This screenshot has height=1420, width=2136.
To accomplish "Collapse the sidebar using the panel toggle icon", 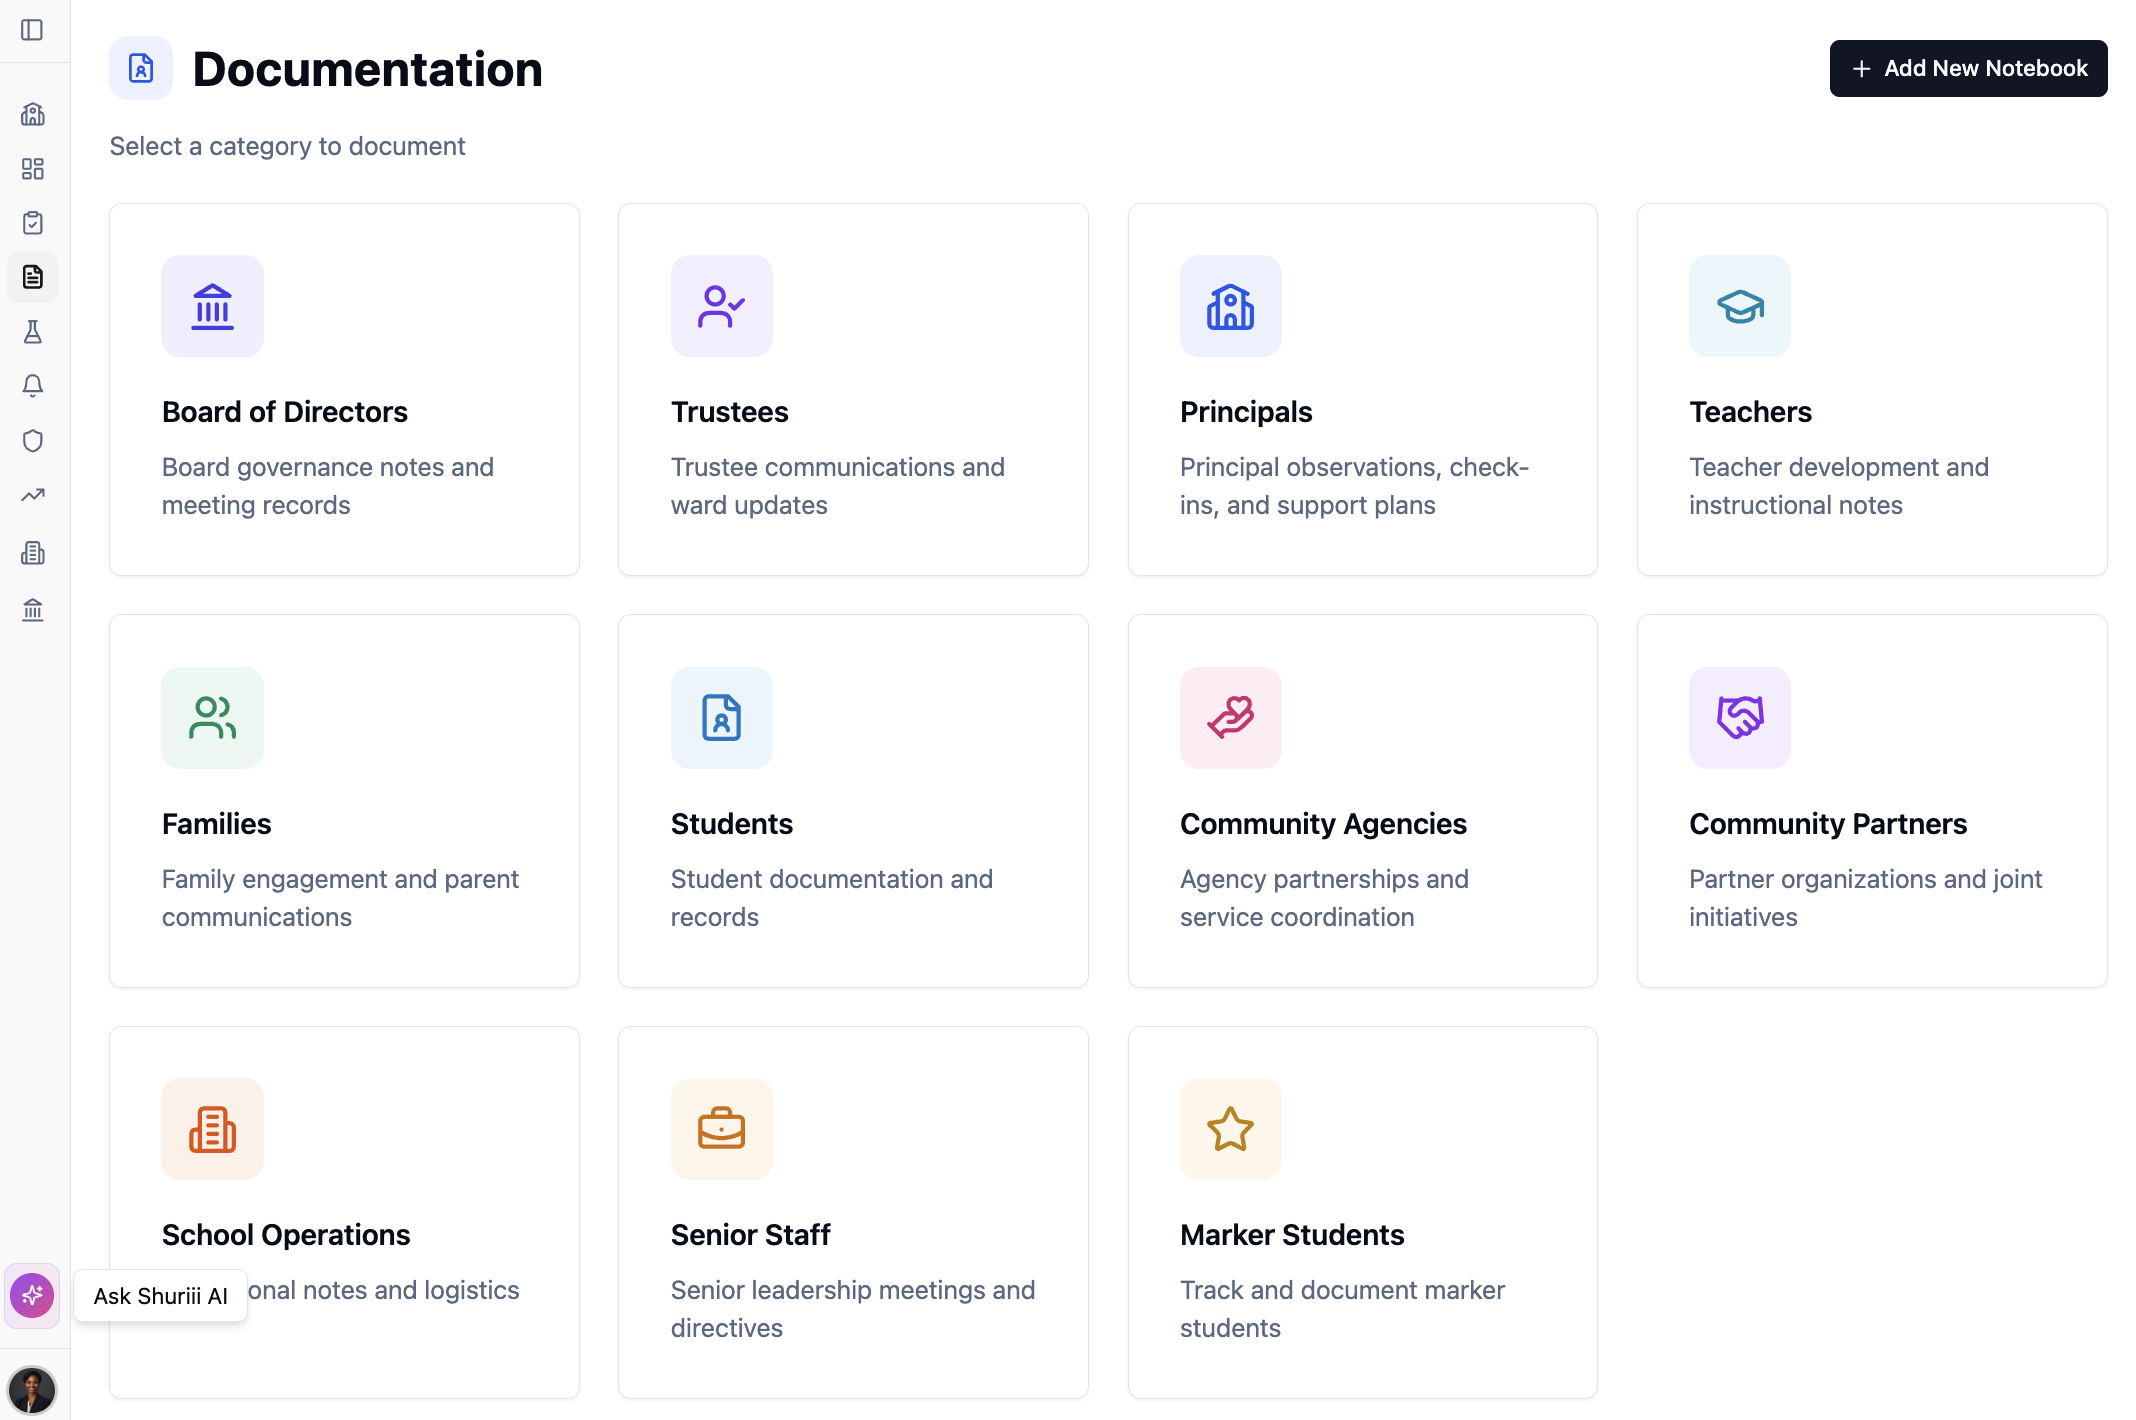I will (33, 30).
